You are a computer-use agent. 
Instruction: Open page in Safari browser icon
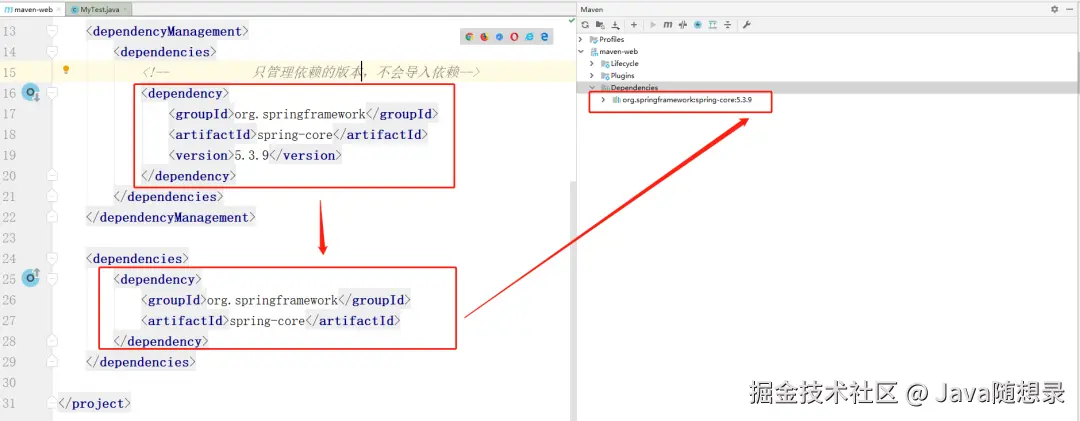499,37
